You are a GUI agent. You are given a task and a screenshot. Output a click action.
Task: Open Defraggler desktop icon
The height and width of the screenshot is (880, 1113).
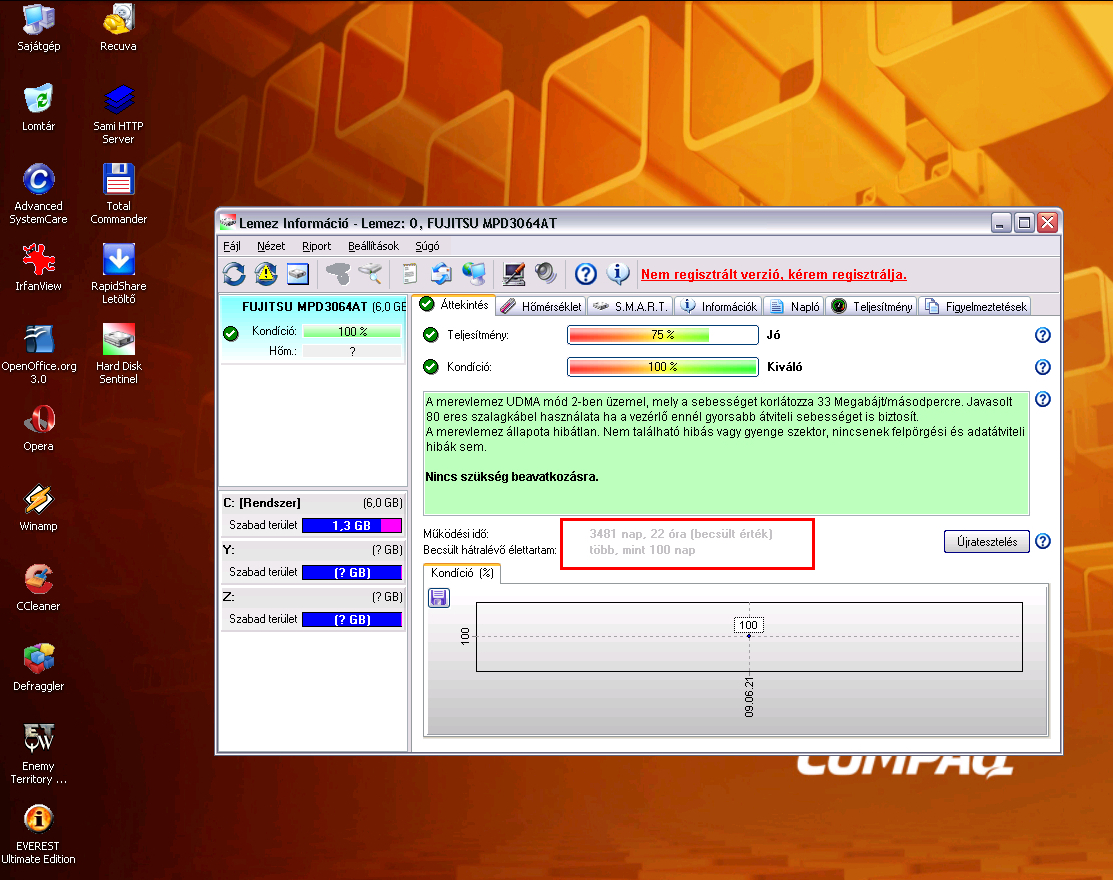pos(38,668)
